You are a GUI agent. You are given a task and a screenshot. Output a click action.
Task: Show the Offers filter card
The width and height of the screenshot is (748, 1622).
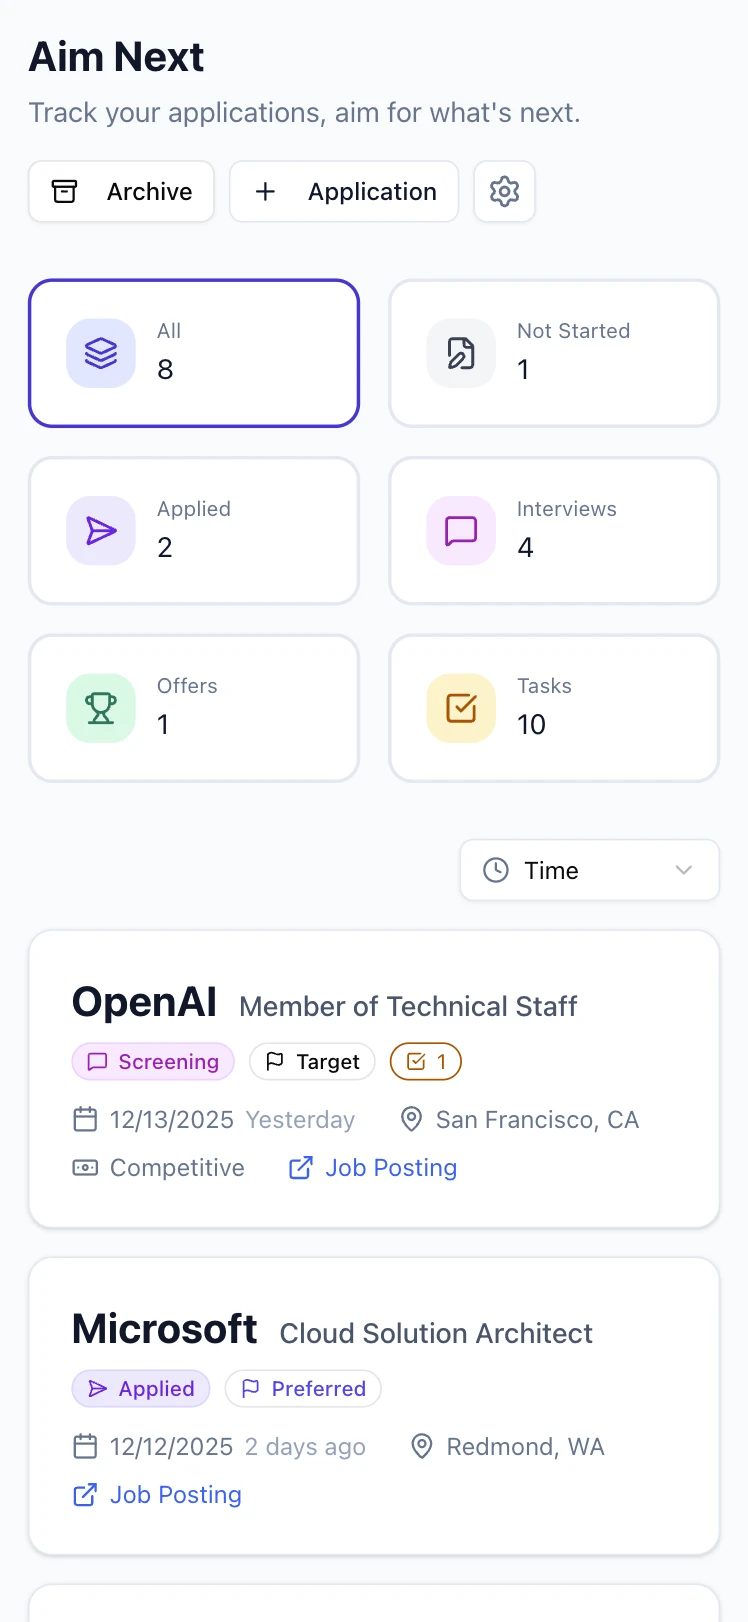point(194,708)
